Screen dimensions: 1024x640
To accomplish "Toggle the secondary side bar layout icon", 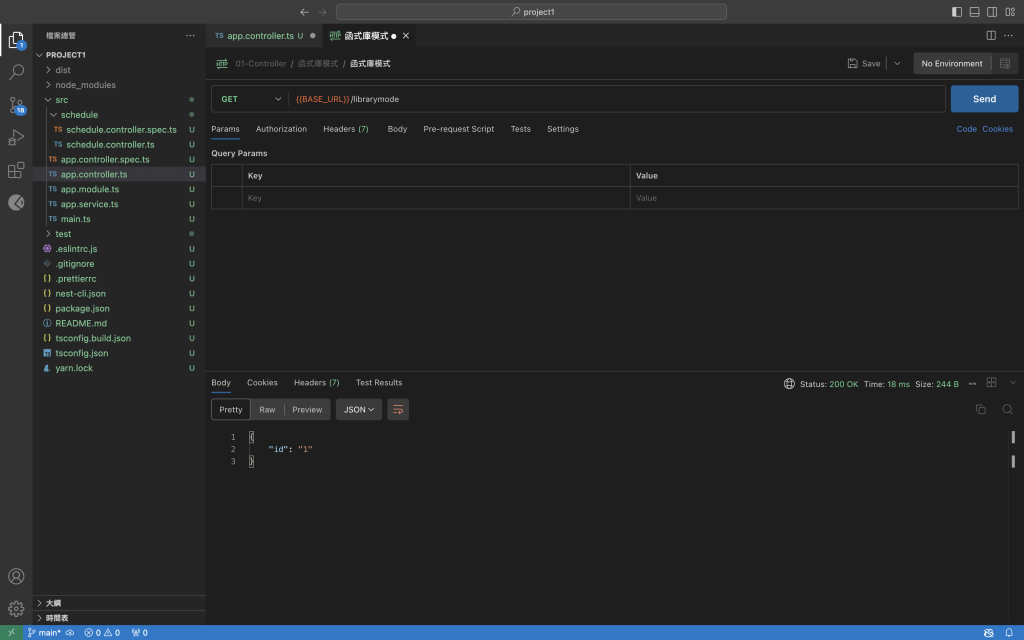I will (x=992, y=12).
